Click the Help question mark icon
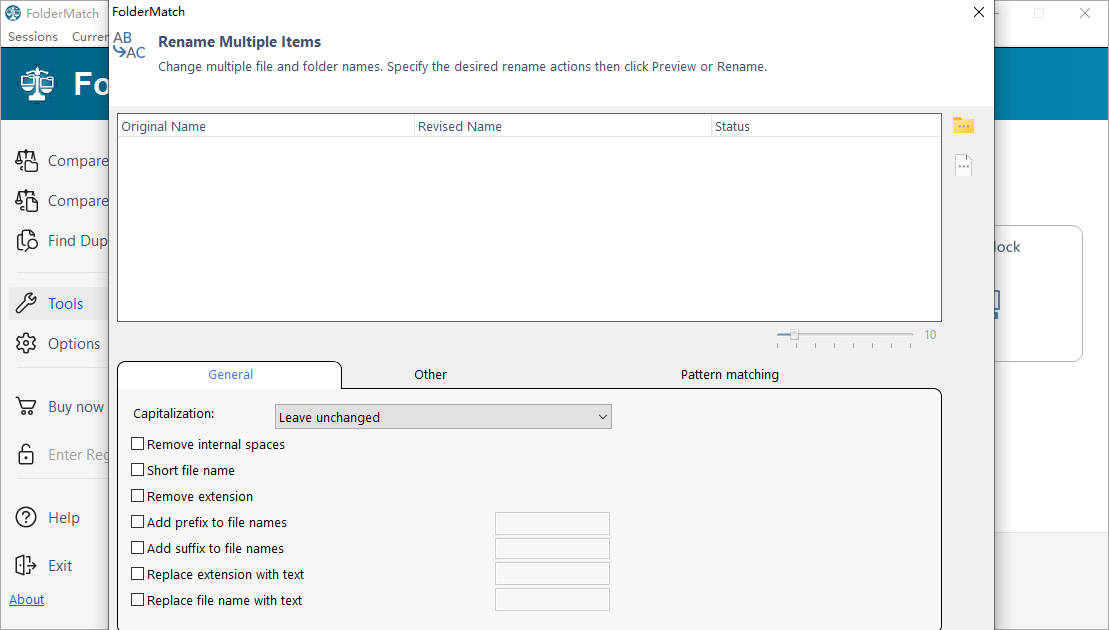 (26, 518)
